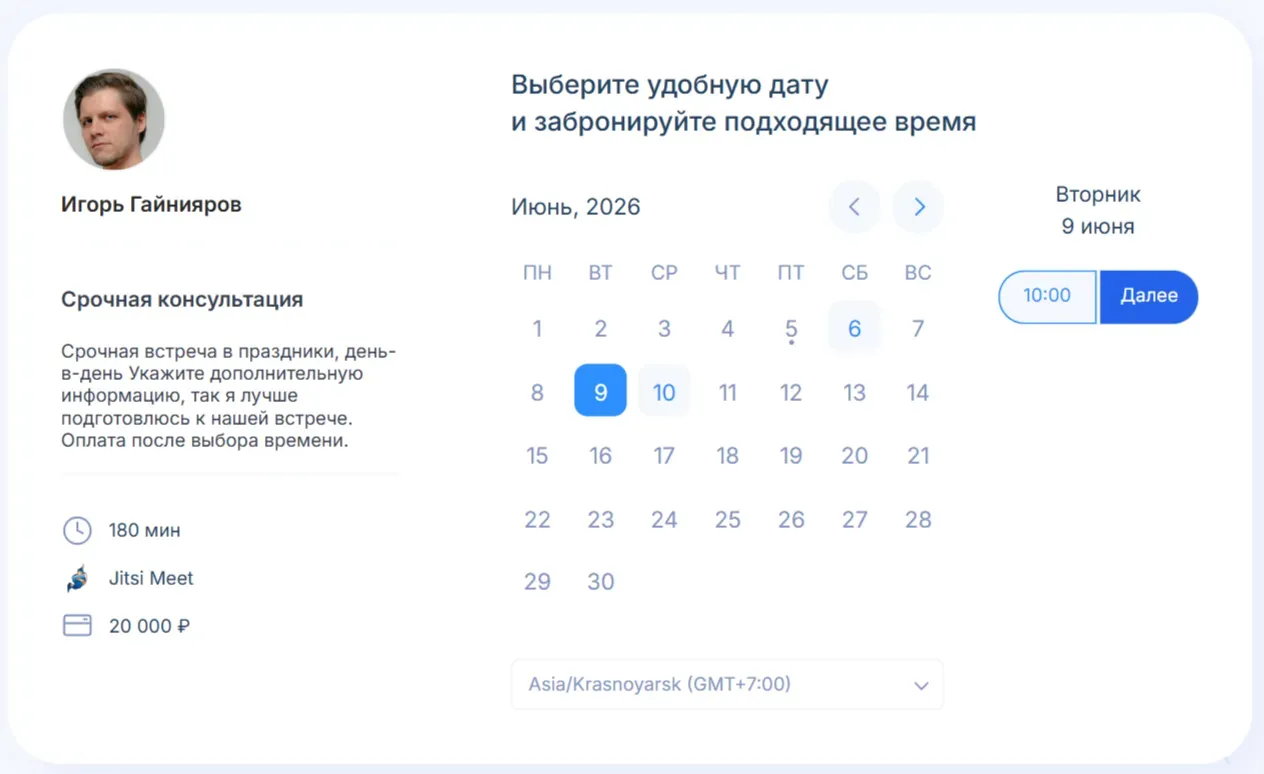Image resolution: width=1264 pixels, height=774 pixels.
Task: Select June 6 in the calendar
Action: (854, 328)
